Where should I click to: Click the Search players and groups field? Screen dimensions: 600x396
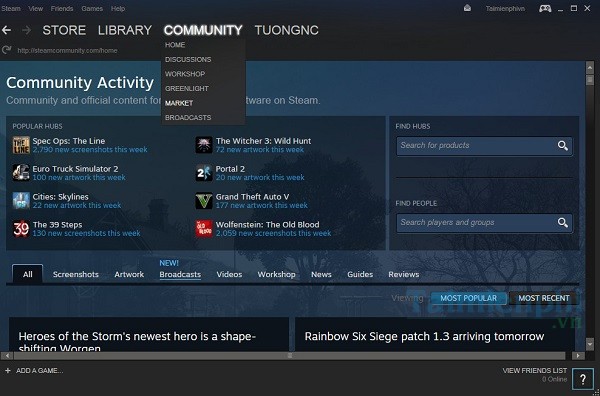point(484,223)
